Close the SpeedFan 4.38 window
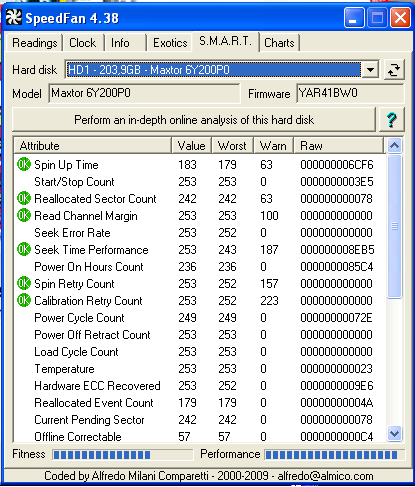This screenshot has width=415, height=487. [400, 18]
